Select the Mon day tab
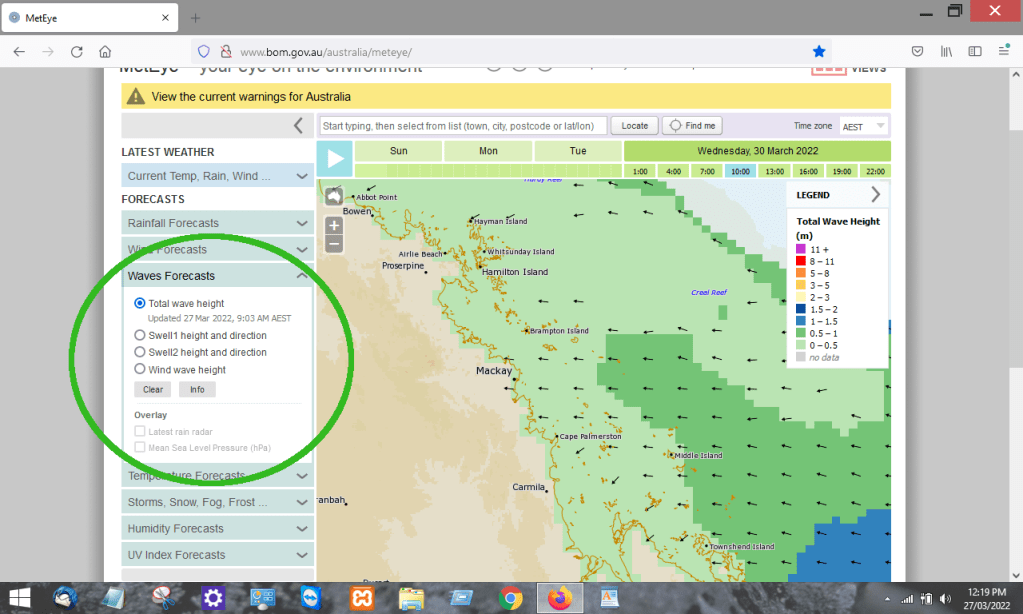 [x=488, y=151]
